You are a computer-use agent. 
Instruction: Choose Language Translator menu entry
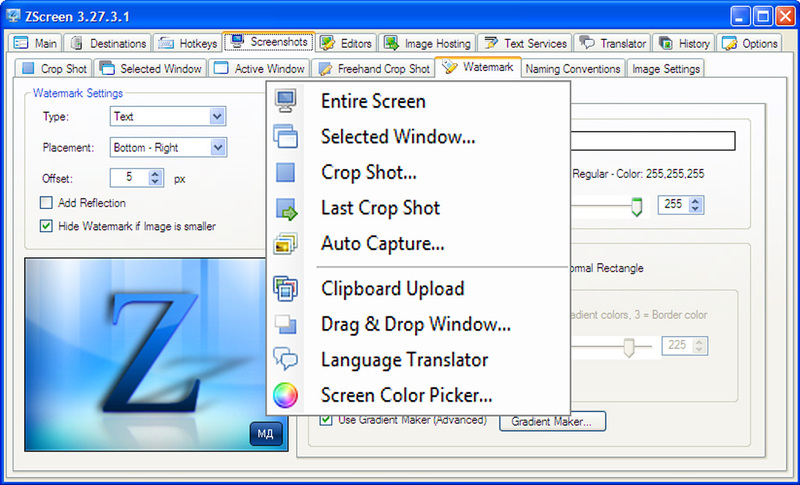click(418, 360)
